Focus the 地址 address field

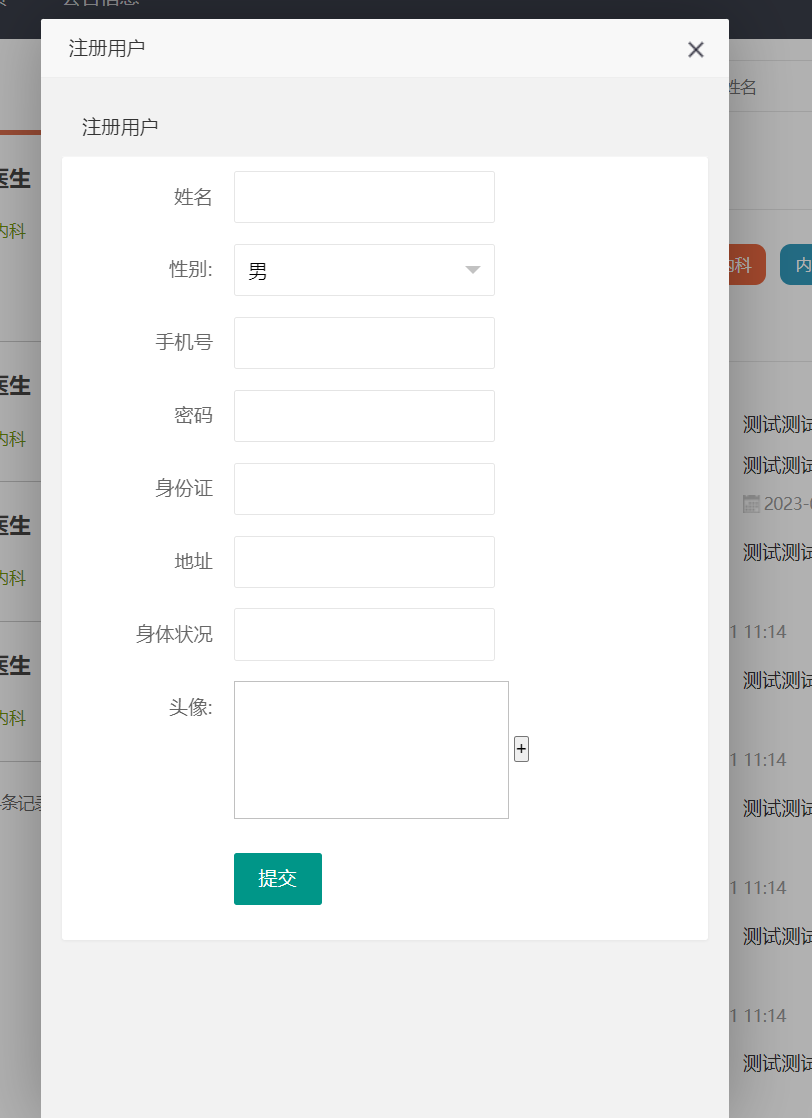tap(363, 561)
